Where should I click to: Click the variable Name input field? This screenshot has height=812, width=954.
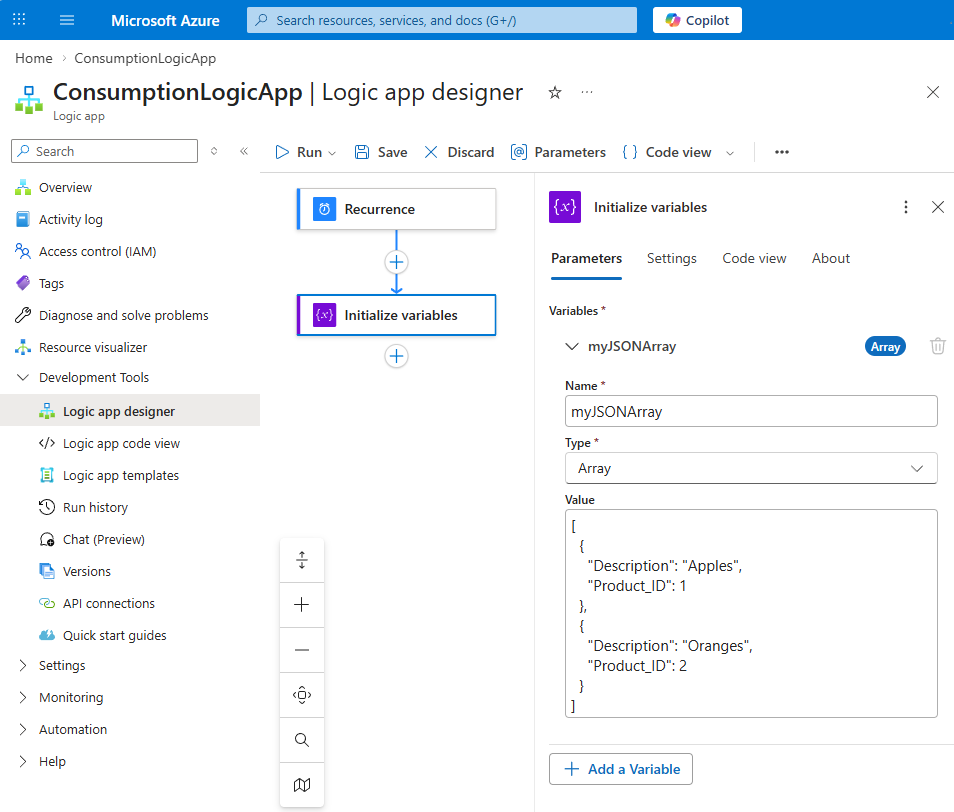pyautogui.click(x=751, y=411)
